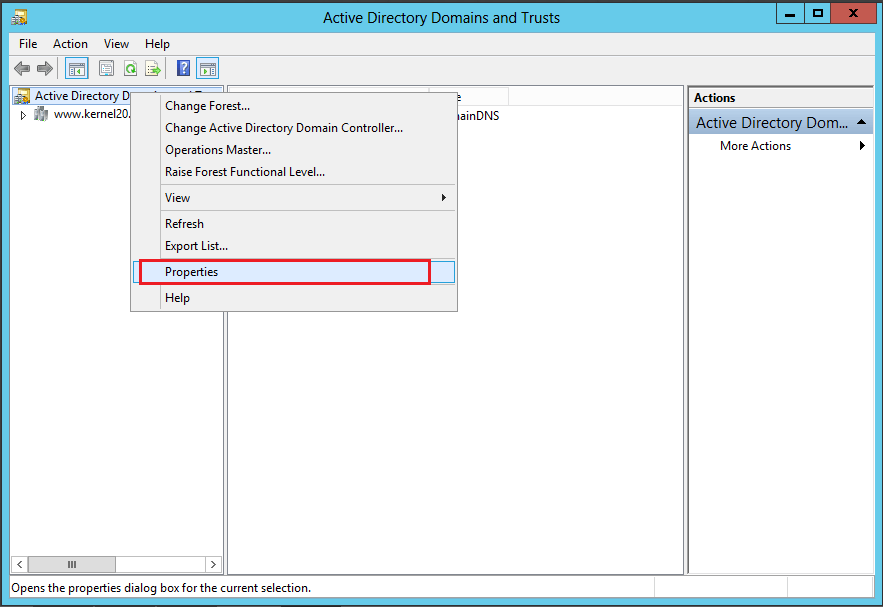Open the View menu in menu bar

pyautogui.click(x=116, y=44)
